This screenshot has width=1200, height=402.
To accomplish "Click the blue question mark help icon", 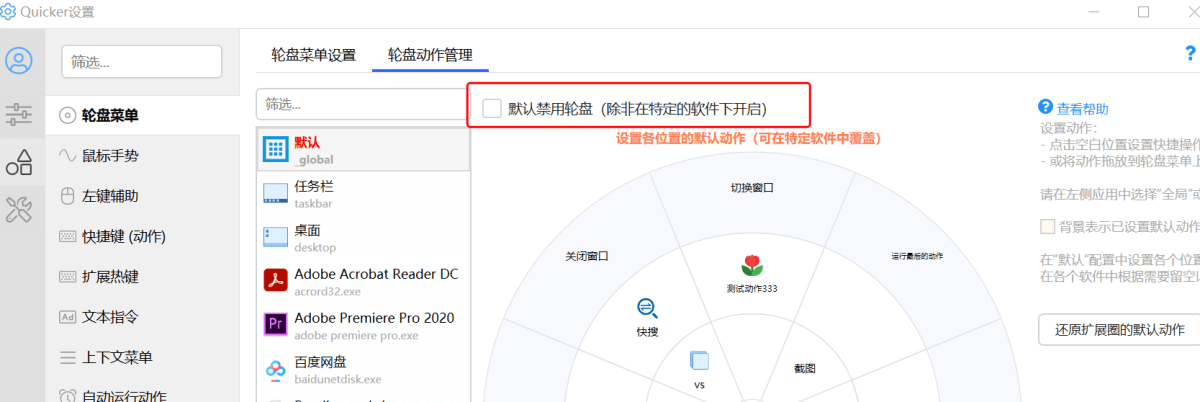I will click(x=1190, y=54).
